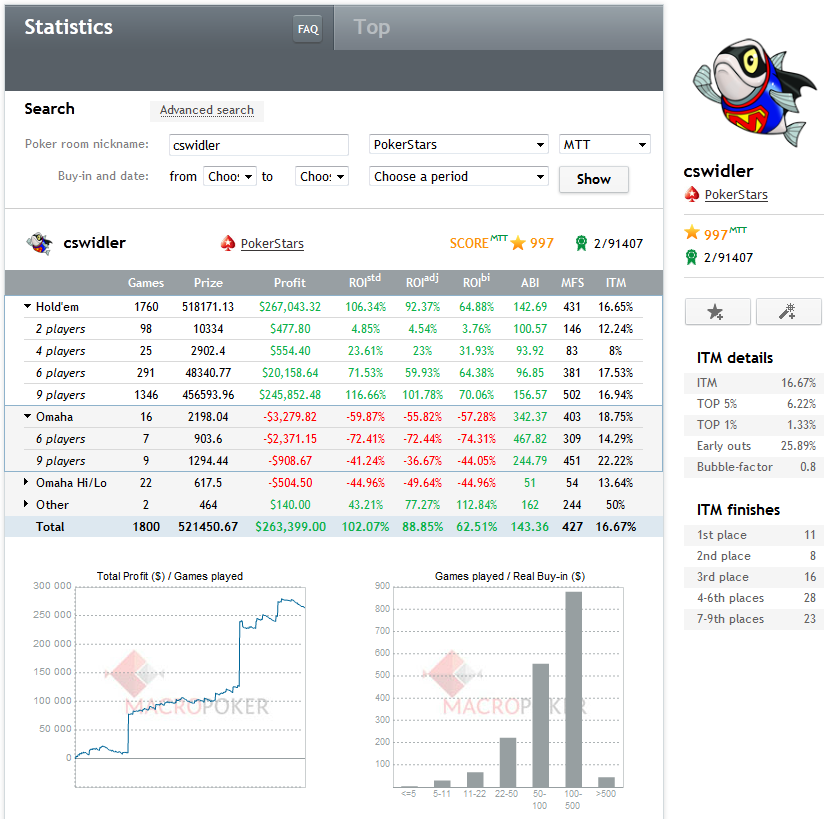This screenshot has height=819, width=832.
Task: Click the magic wand button
Action: pyautogui.click(x=788, y=312)
